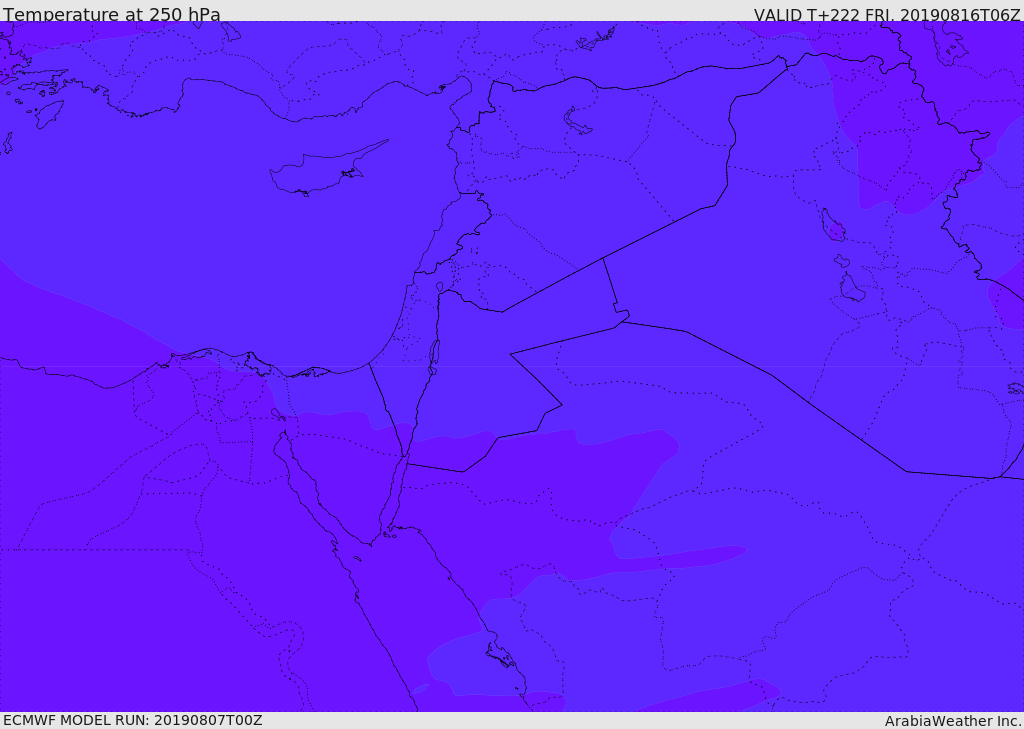1024x729 pixels.
Task: Click the 'VALID T+222 FRI. 20190816T06Z' label
Action: tap(886, 14)
